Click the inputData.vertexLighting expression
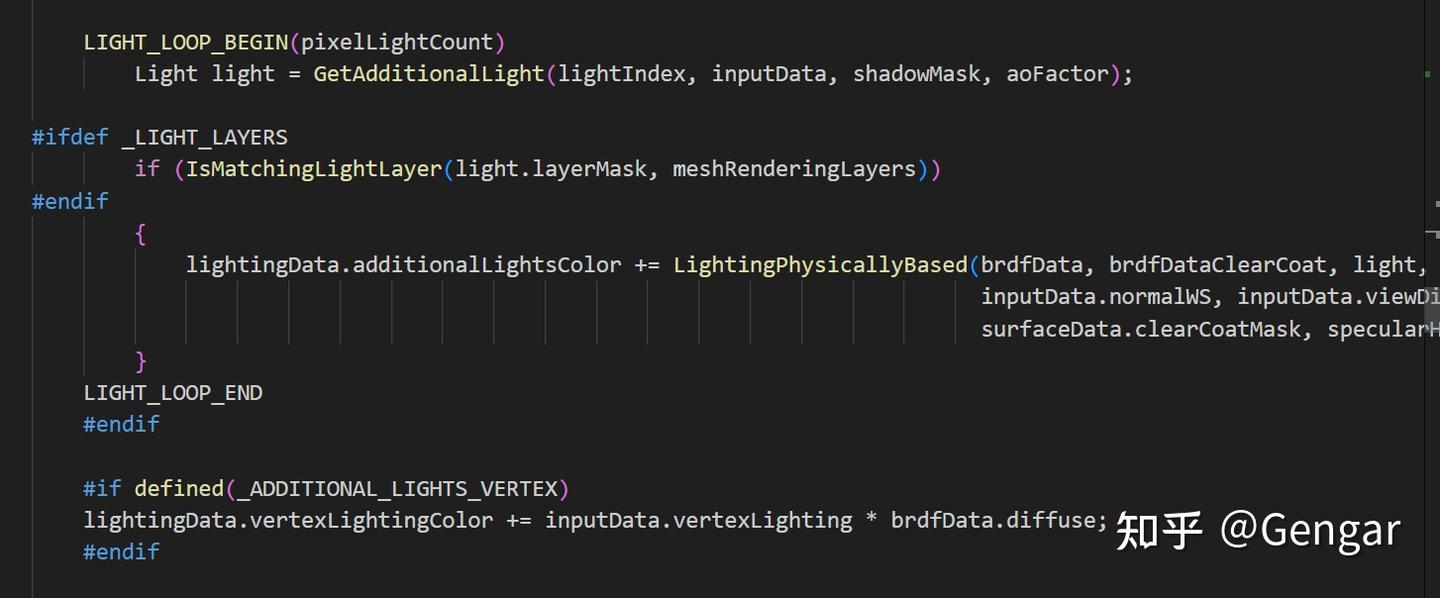The height and width of the screenshot is (598, 1440). pyautogui.click(x=698, y=521)
